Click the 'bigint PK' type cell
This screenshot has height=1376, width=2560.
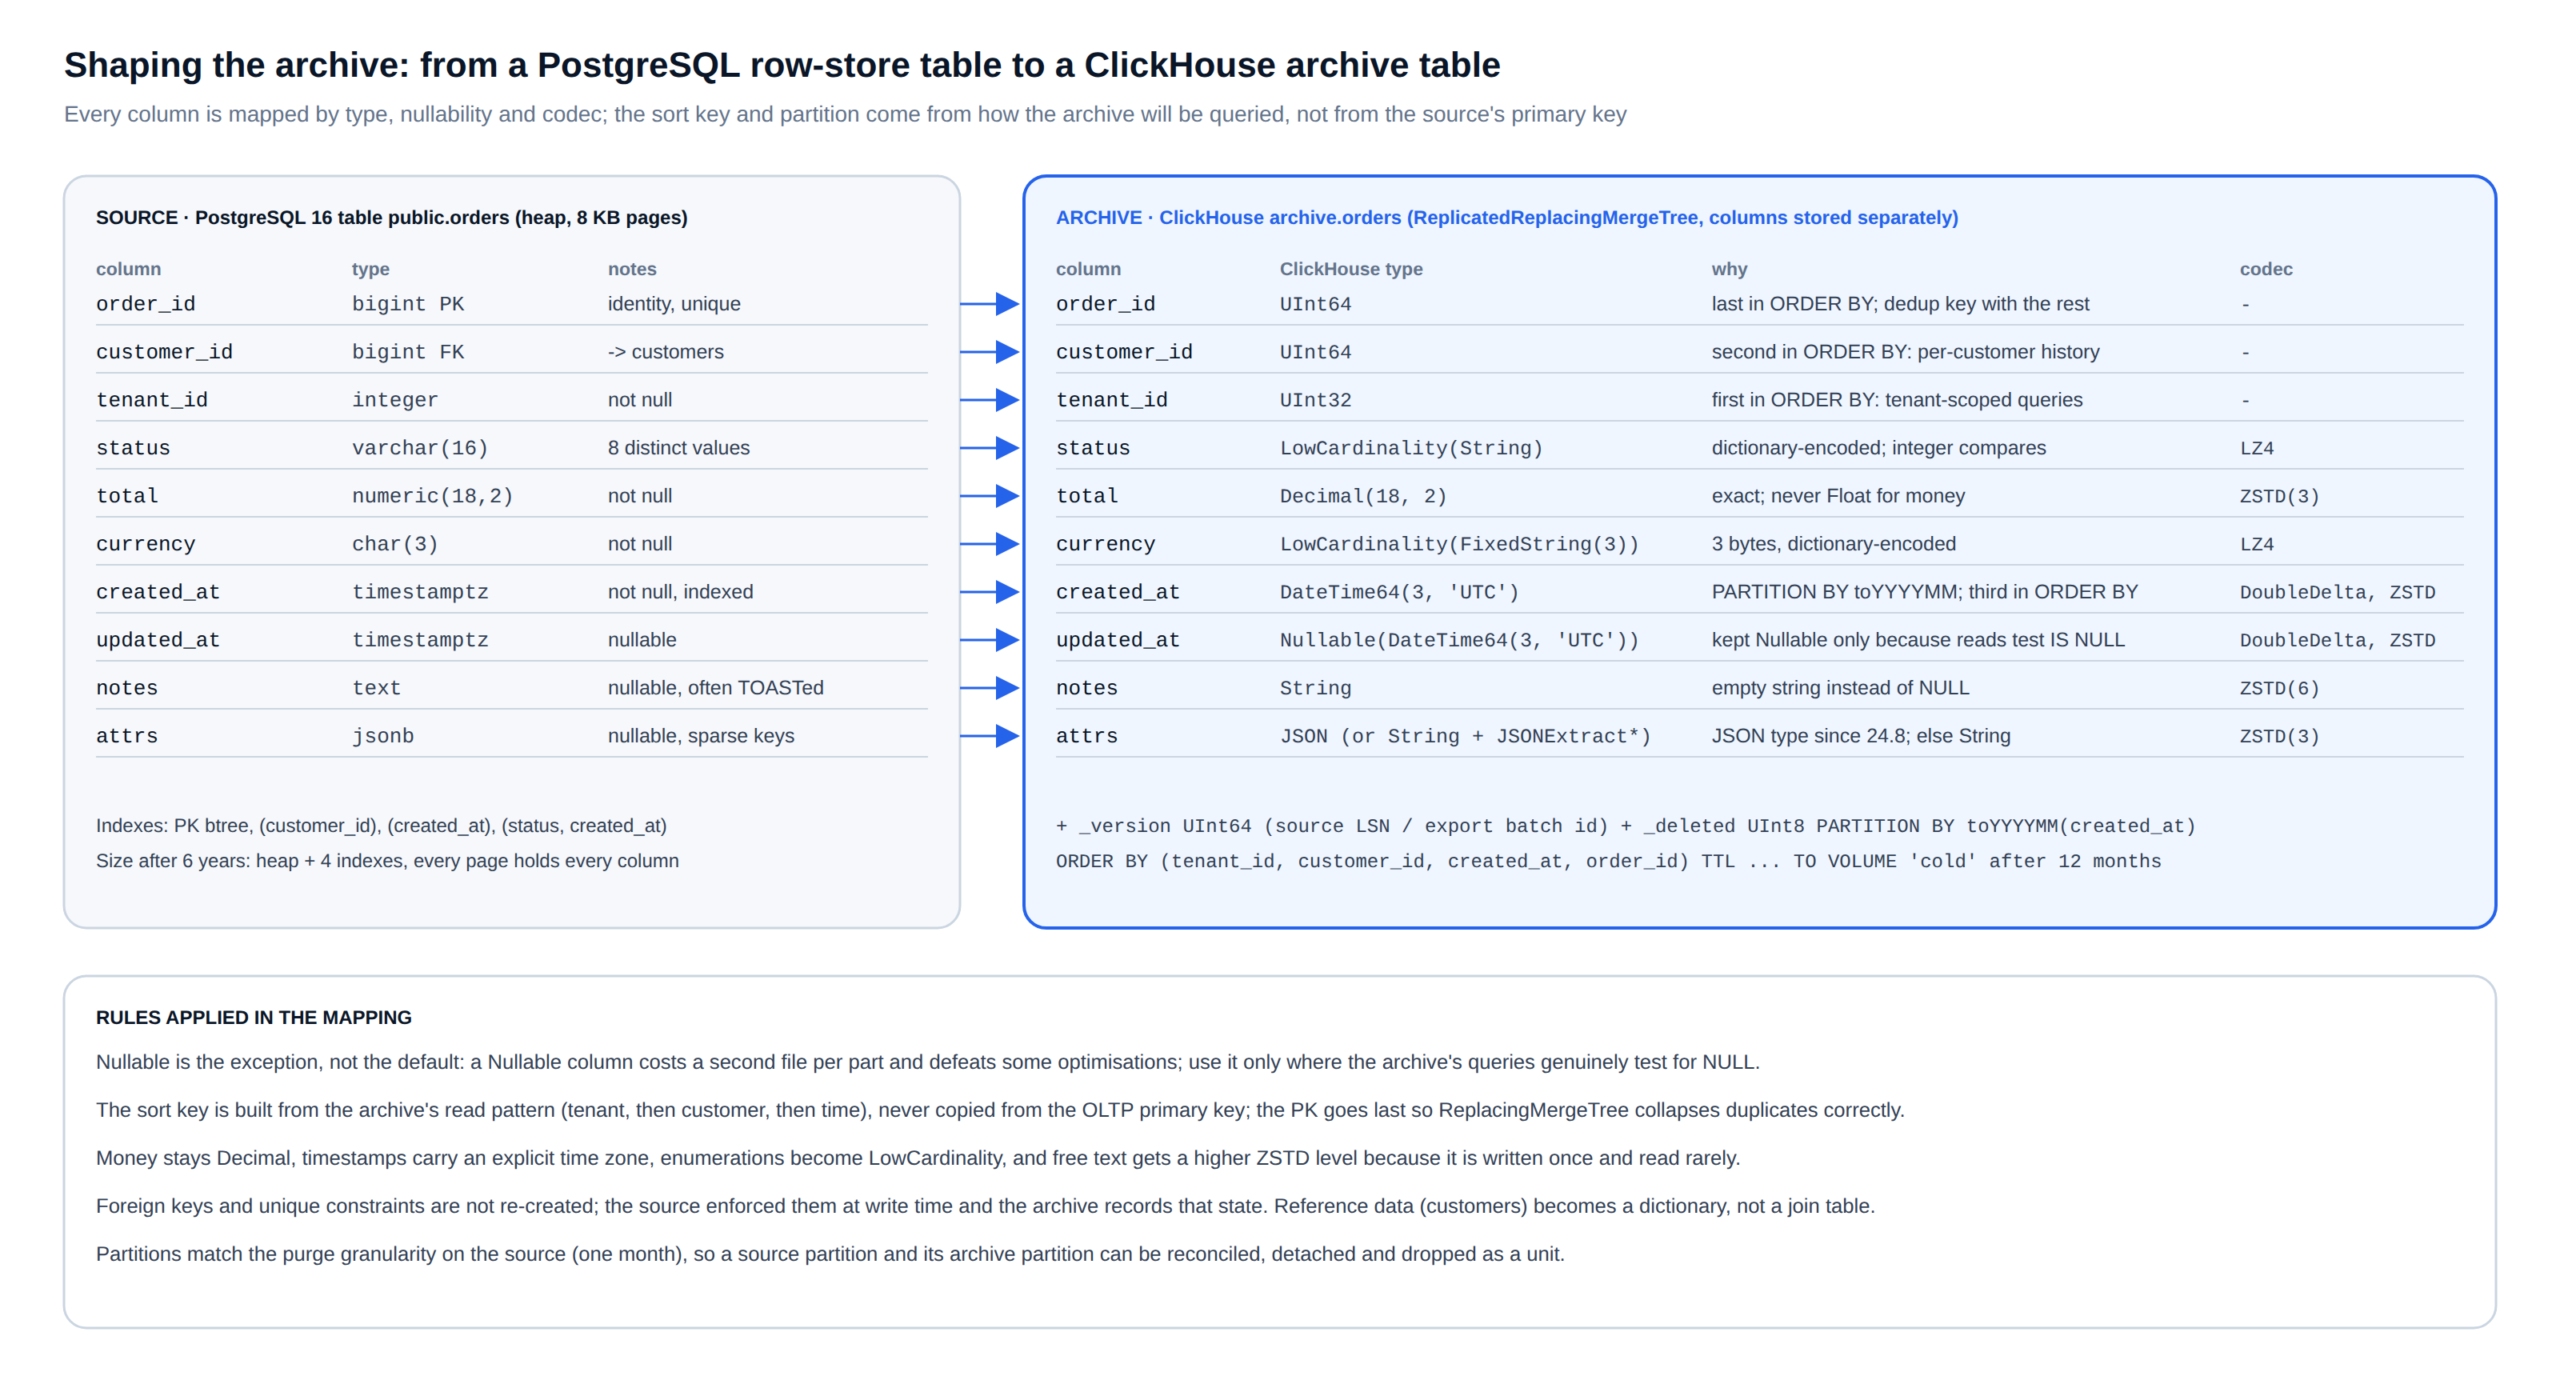point(407,304)
